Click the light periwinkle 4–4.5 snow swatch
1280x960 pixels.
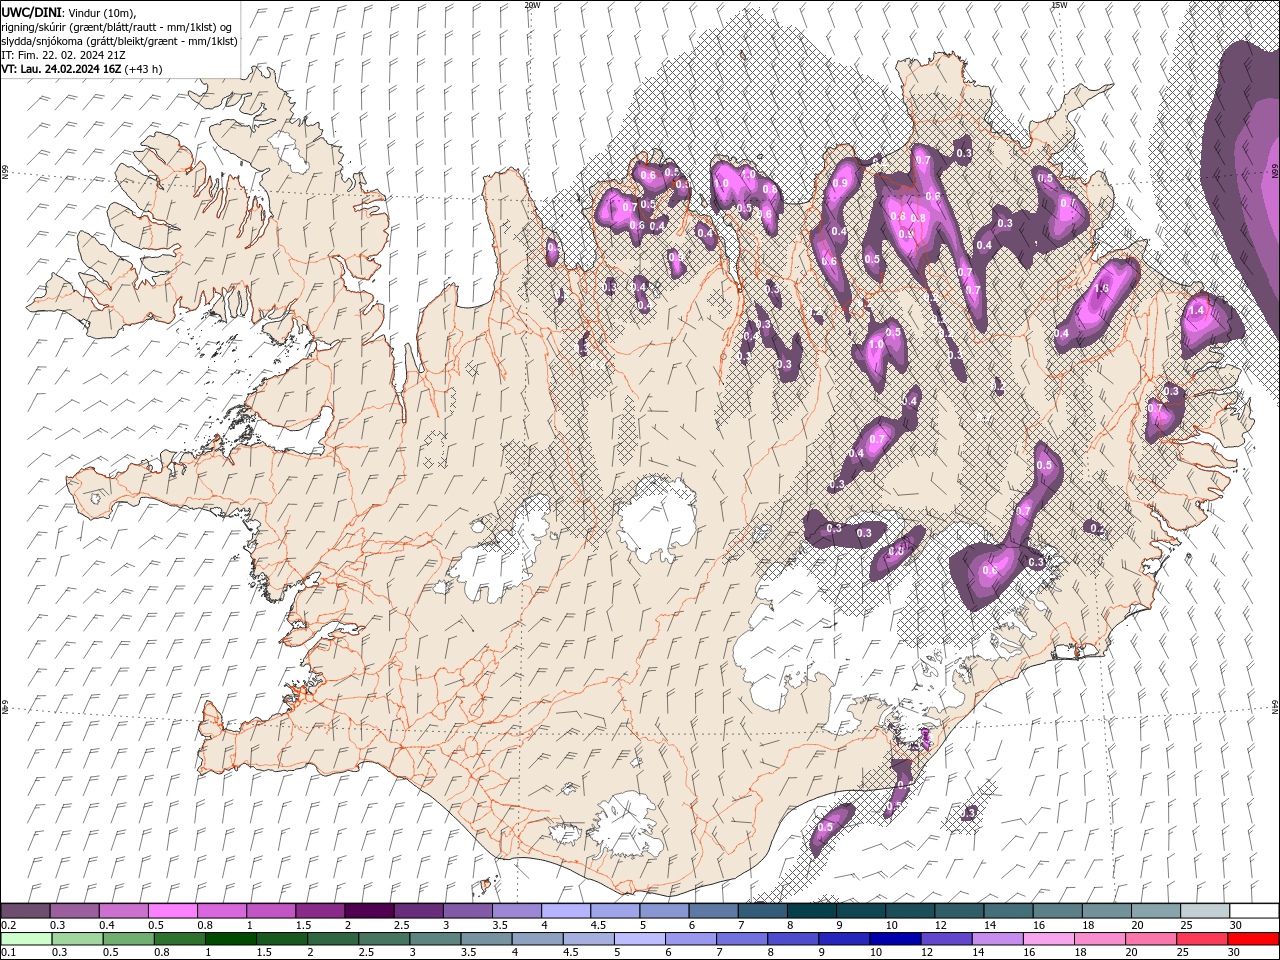[x=566, y=911]
